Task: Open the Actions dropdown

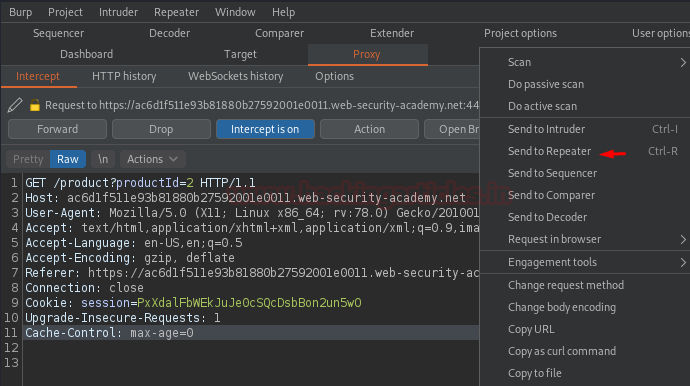Action: 153,159
